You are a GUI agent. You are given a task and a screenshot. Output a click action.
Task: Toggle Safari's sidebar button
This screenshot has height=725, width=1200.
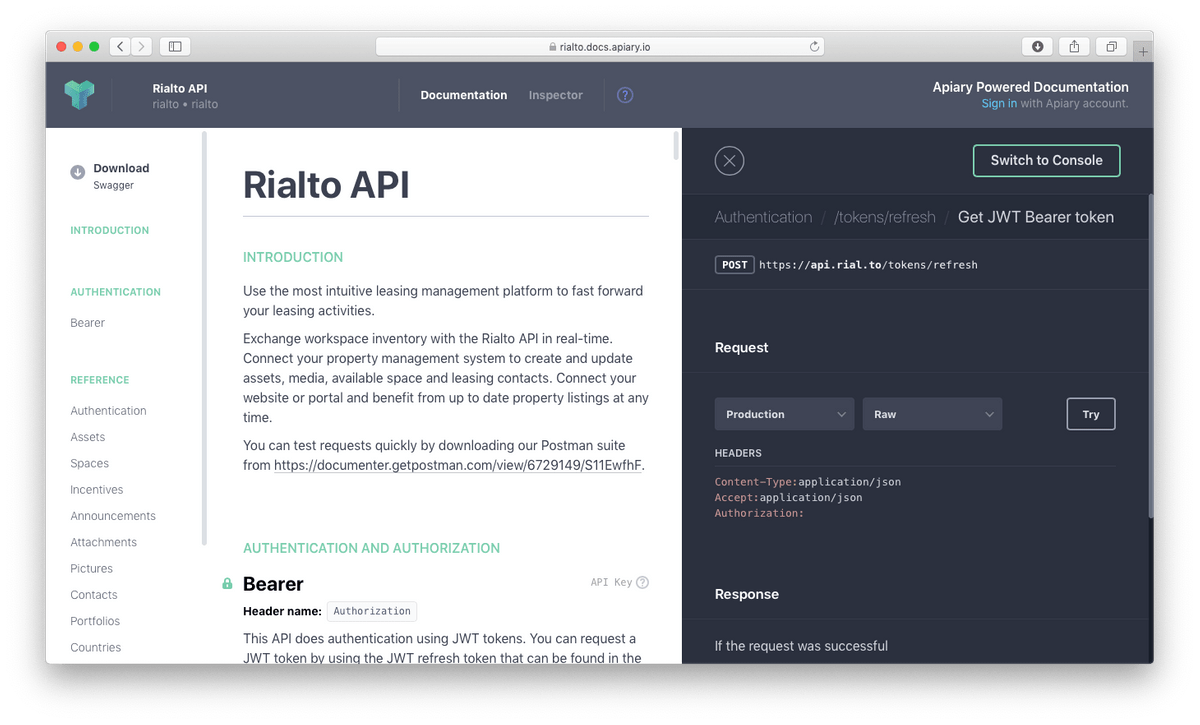175,46
